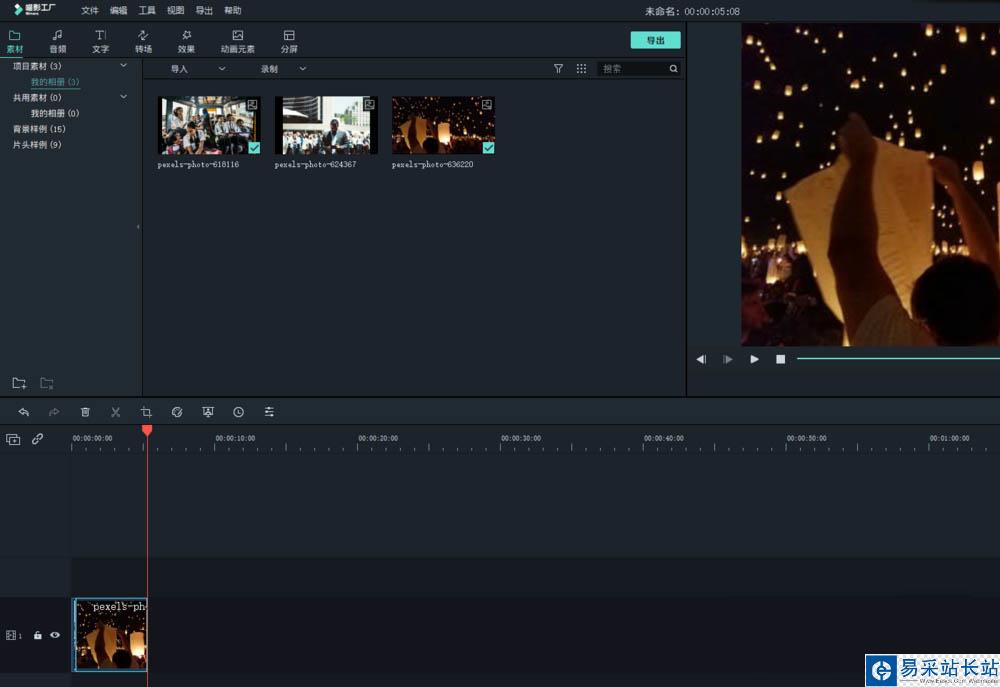Click the search magnifier icon
Screen dimensions: 1000x687
[x=673, y=69]
